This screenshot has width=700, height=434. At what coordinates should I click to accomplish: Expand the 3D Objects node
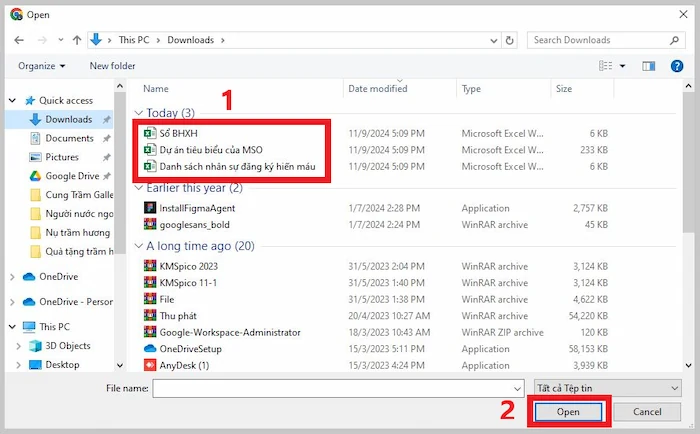pyautogui.click(x=18, y=346)
